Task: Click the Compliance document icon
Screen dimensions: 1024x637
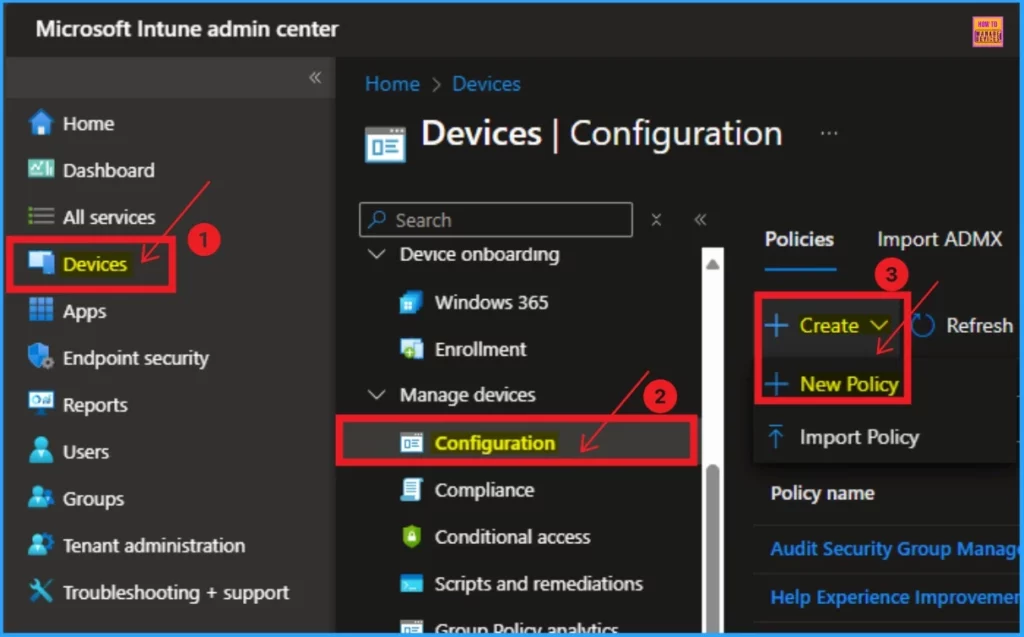Action: [x=411, y=489]
